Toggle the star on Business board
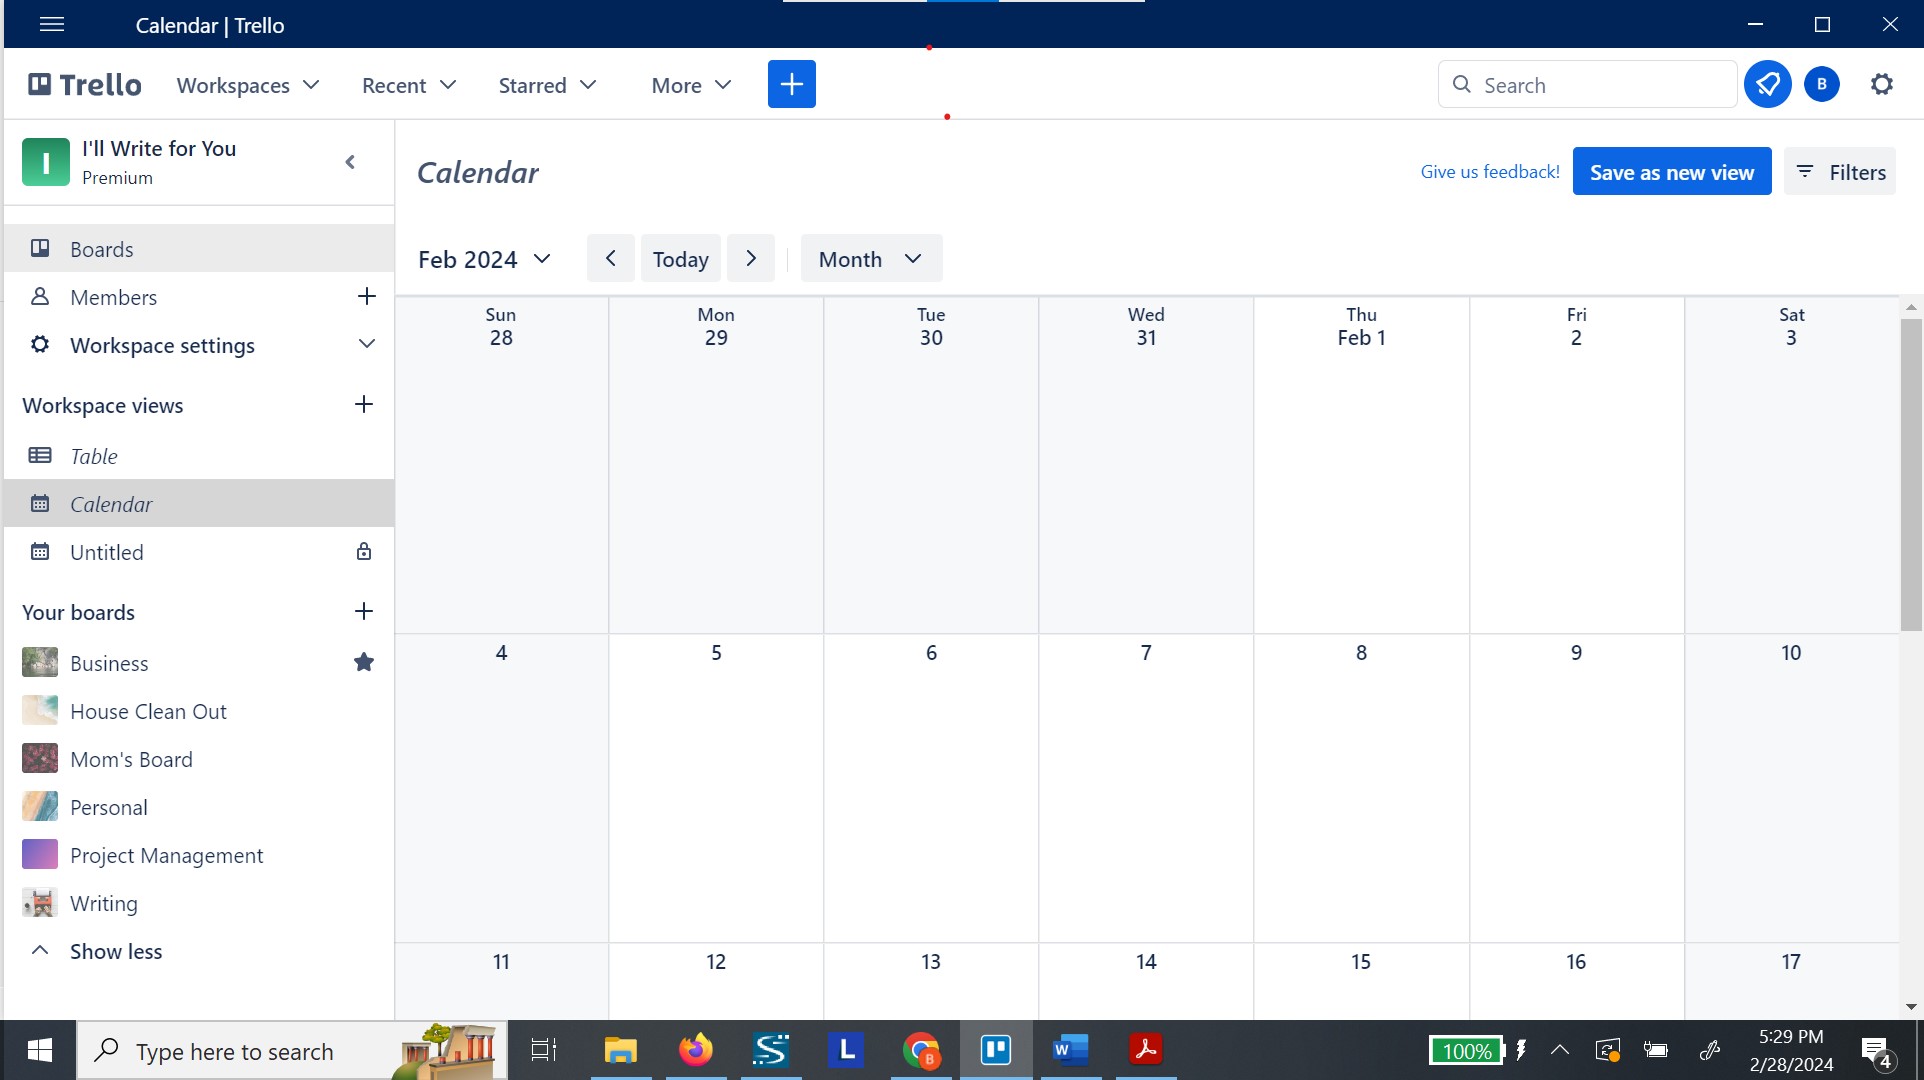Image resolution: width=1924 pixels, height=1080 pixels. pyautogui.click(x=363, y=662)
